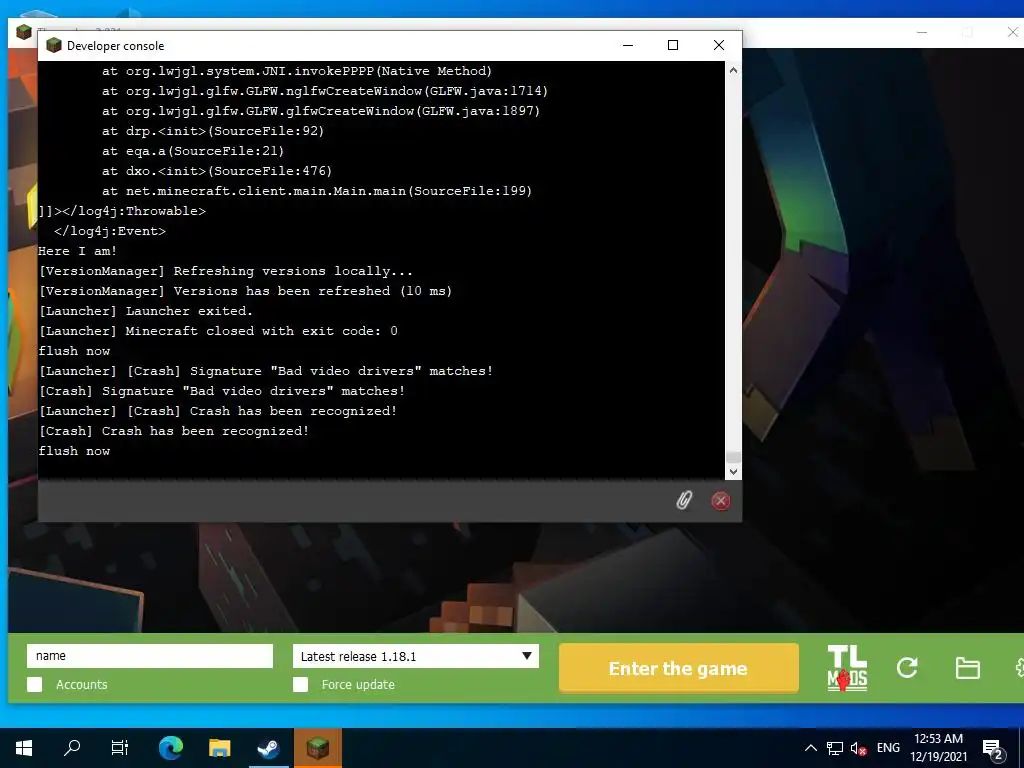
Task: Open network status tray icon
Action: coord(835,748)
